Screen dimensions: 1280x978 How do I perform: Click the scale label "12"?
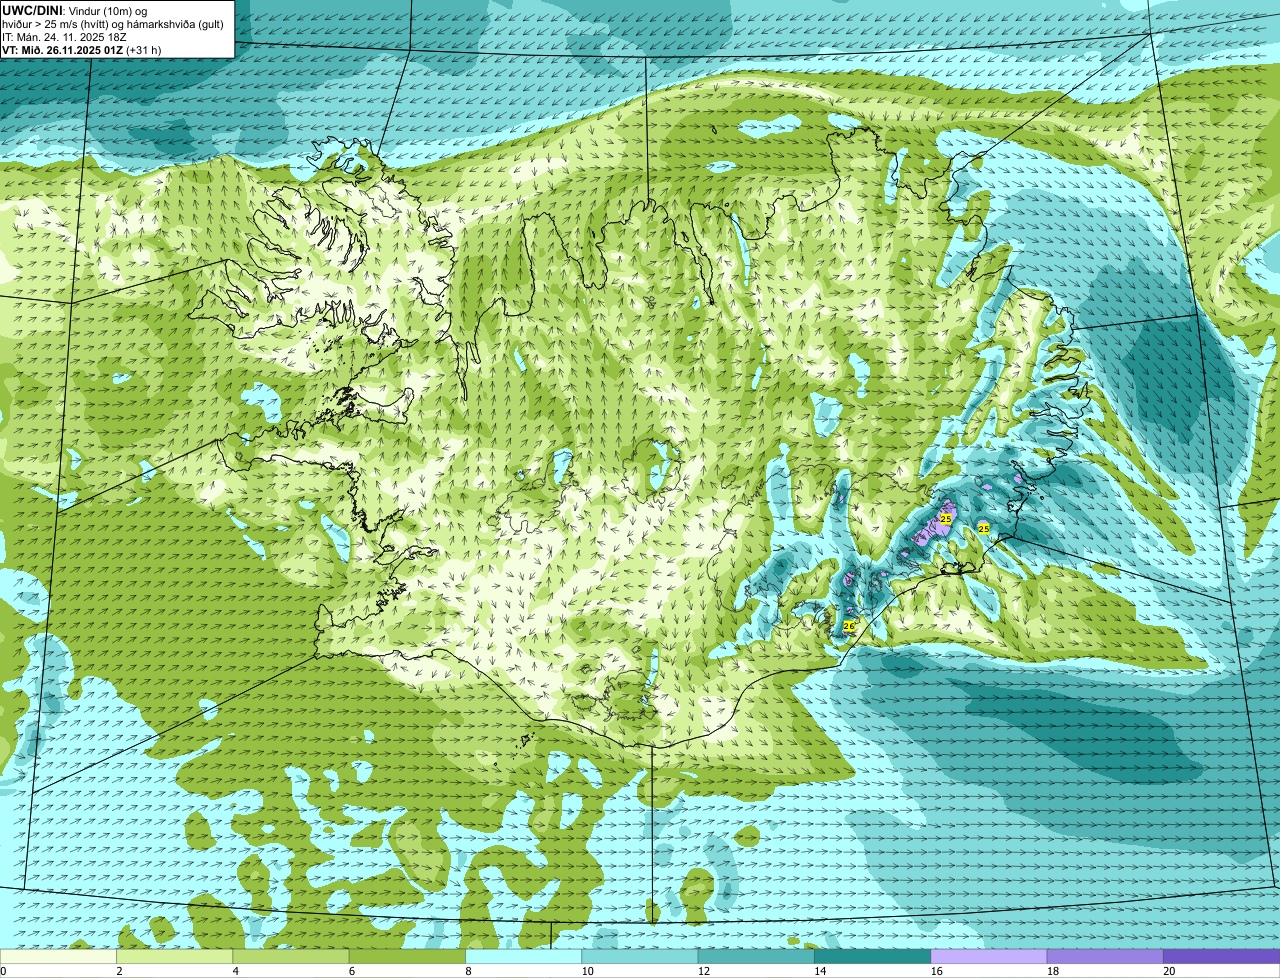(703, 971)
